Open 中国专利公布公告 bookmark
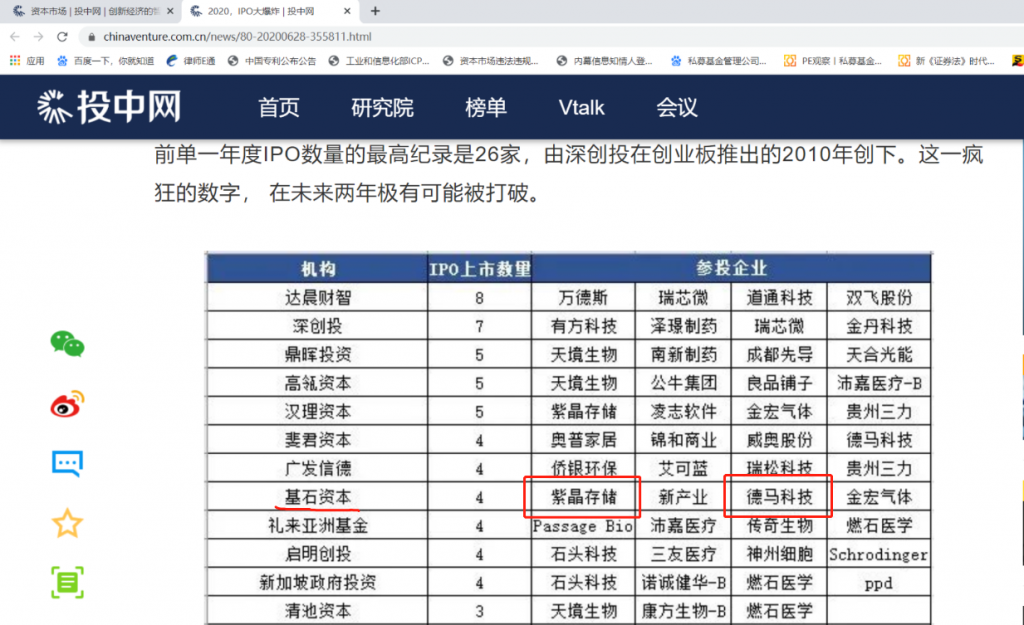 tap(272, 61)
